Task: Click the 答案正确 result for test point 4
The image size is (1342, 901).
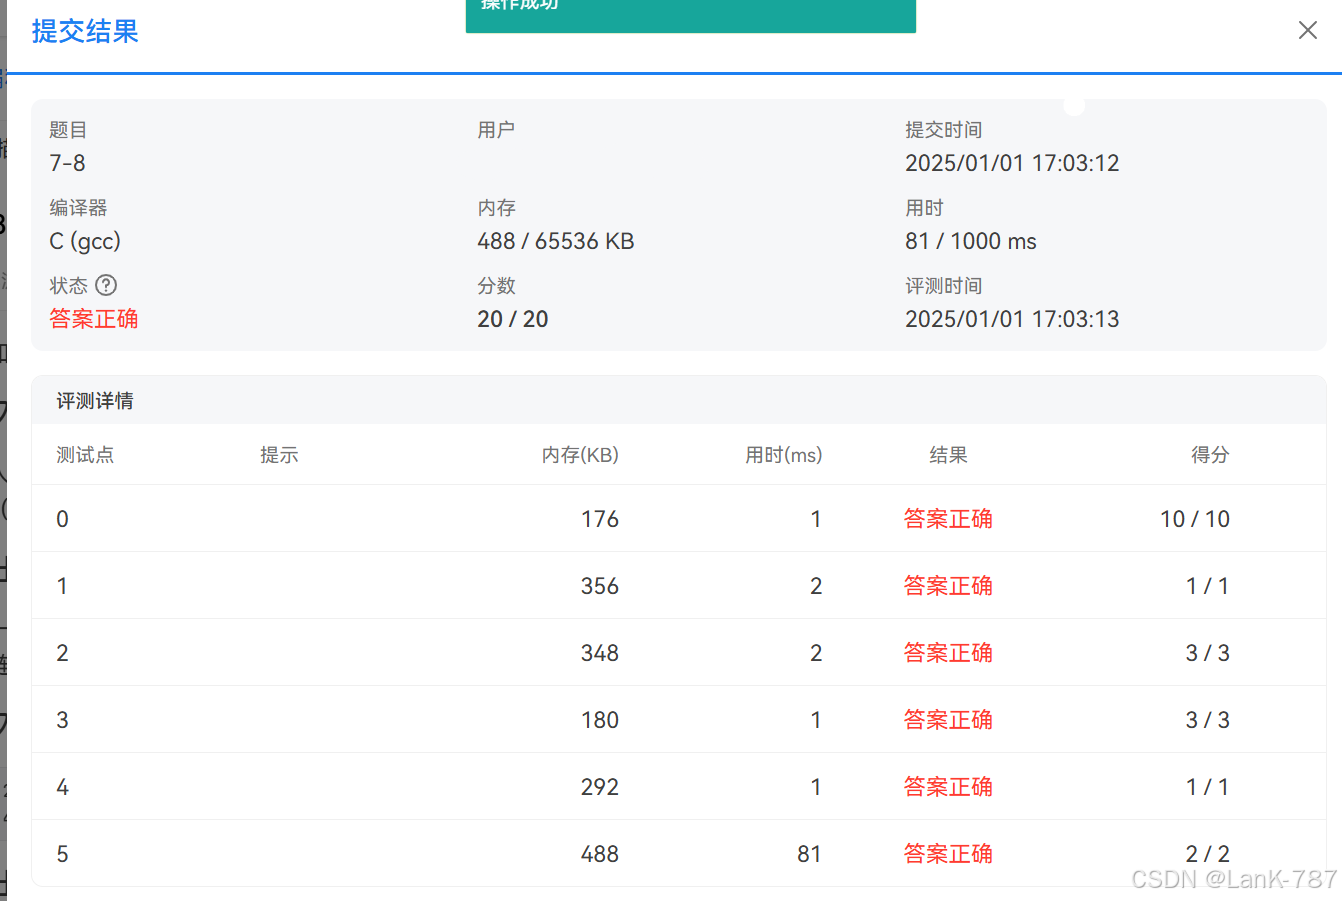Action: point(947,786)
